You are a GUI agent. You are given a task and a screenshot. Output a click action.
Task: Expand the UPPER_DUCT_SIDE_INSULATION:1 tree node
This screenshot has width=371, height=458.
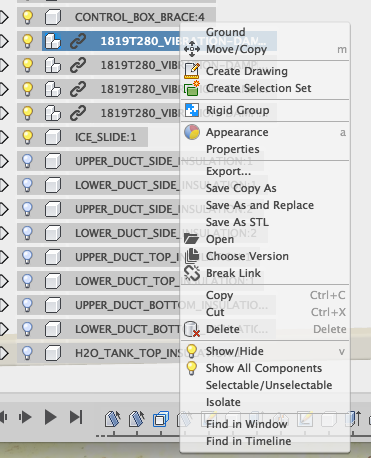point(4,161)
